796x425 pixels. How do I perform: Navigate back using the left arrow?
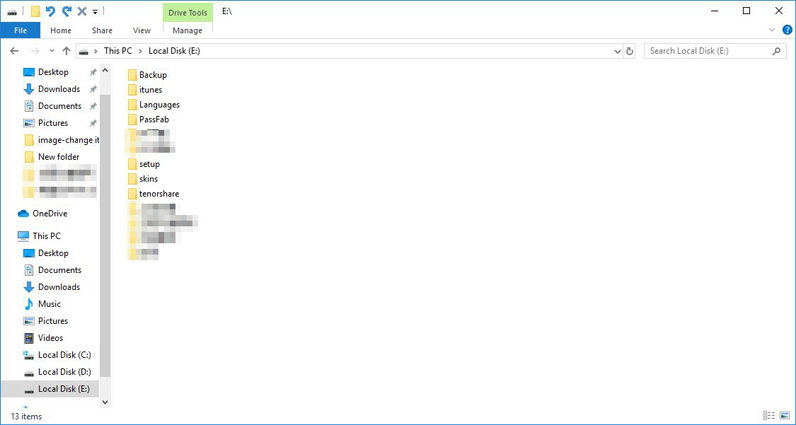click(14, 50)
